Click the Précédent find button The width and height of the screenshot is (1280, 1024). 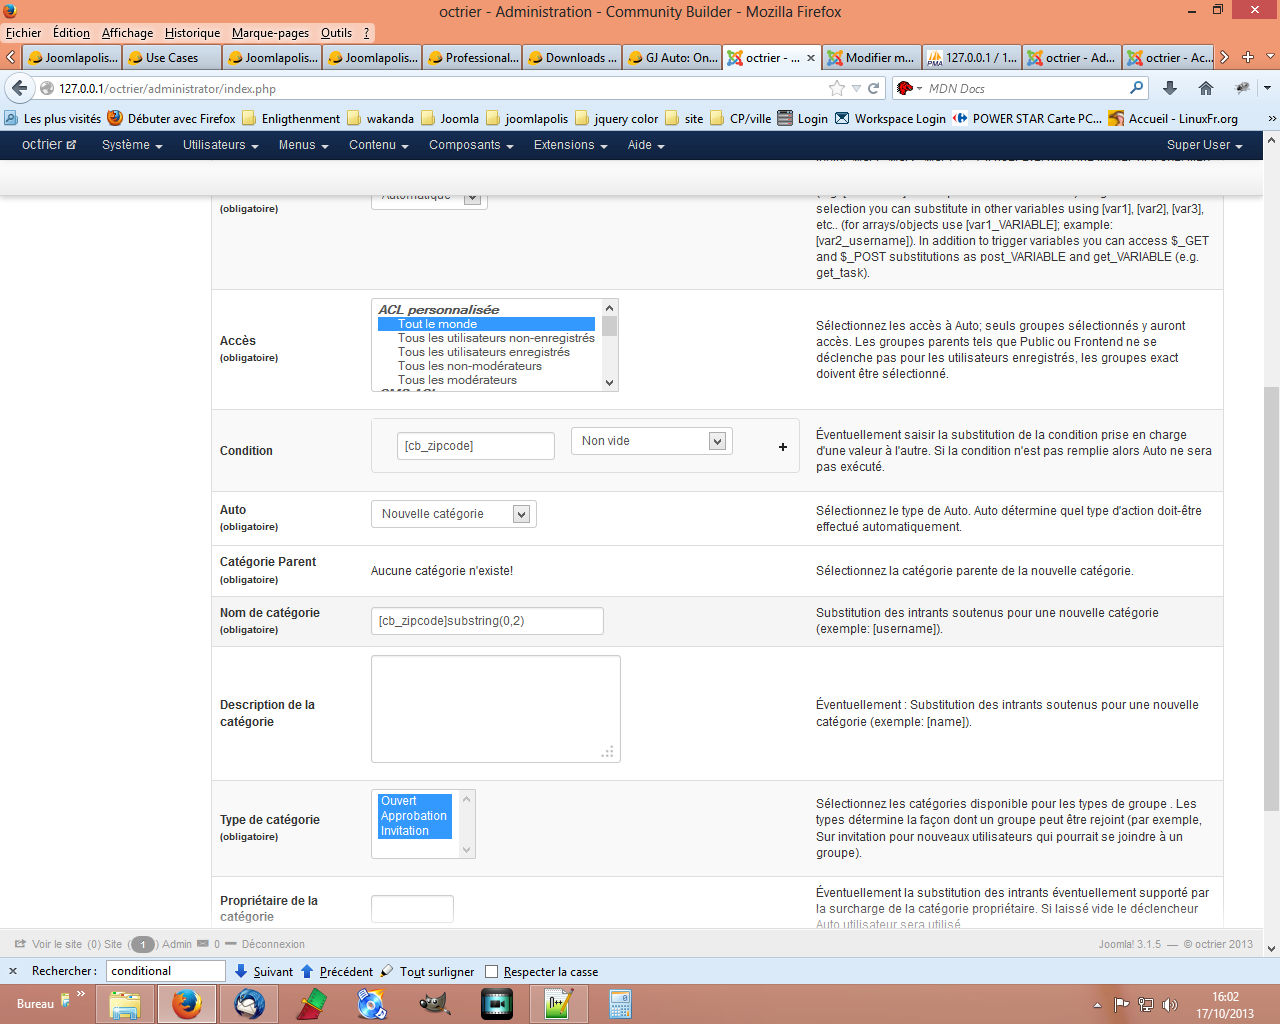pos(337,971)
